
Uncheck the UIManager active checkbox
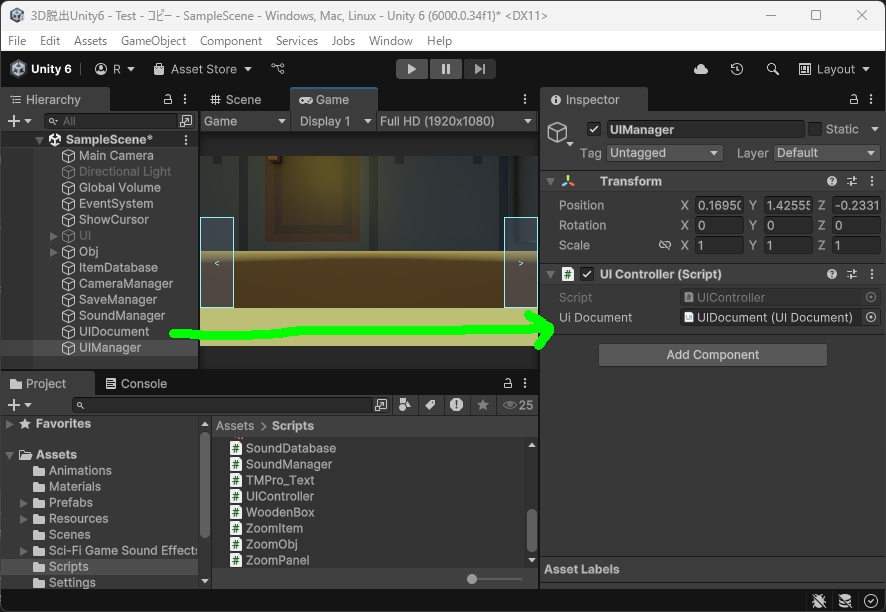click(x=593, y=129)
